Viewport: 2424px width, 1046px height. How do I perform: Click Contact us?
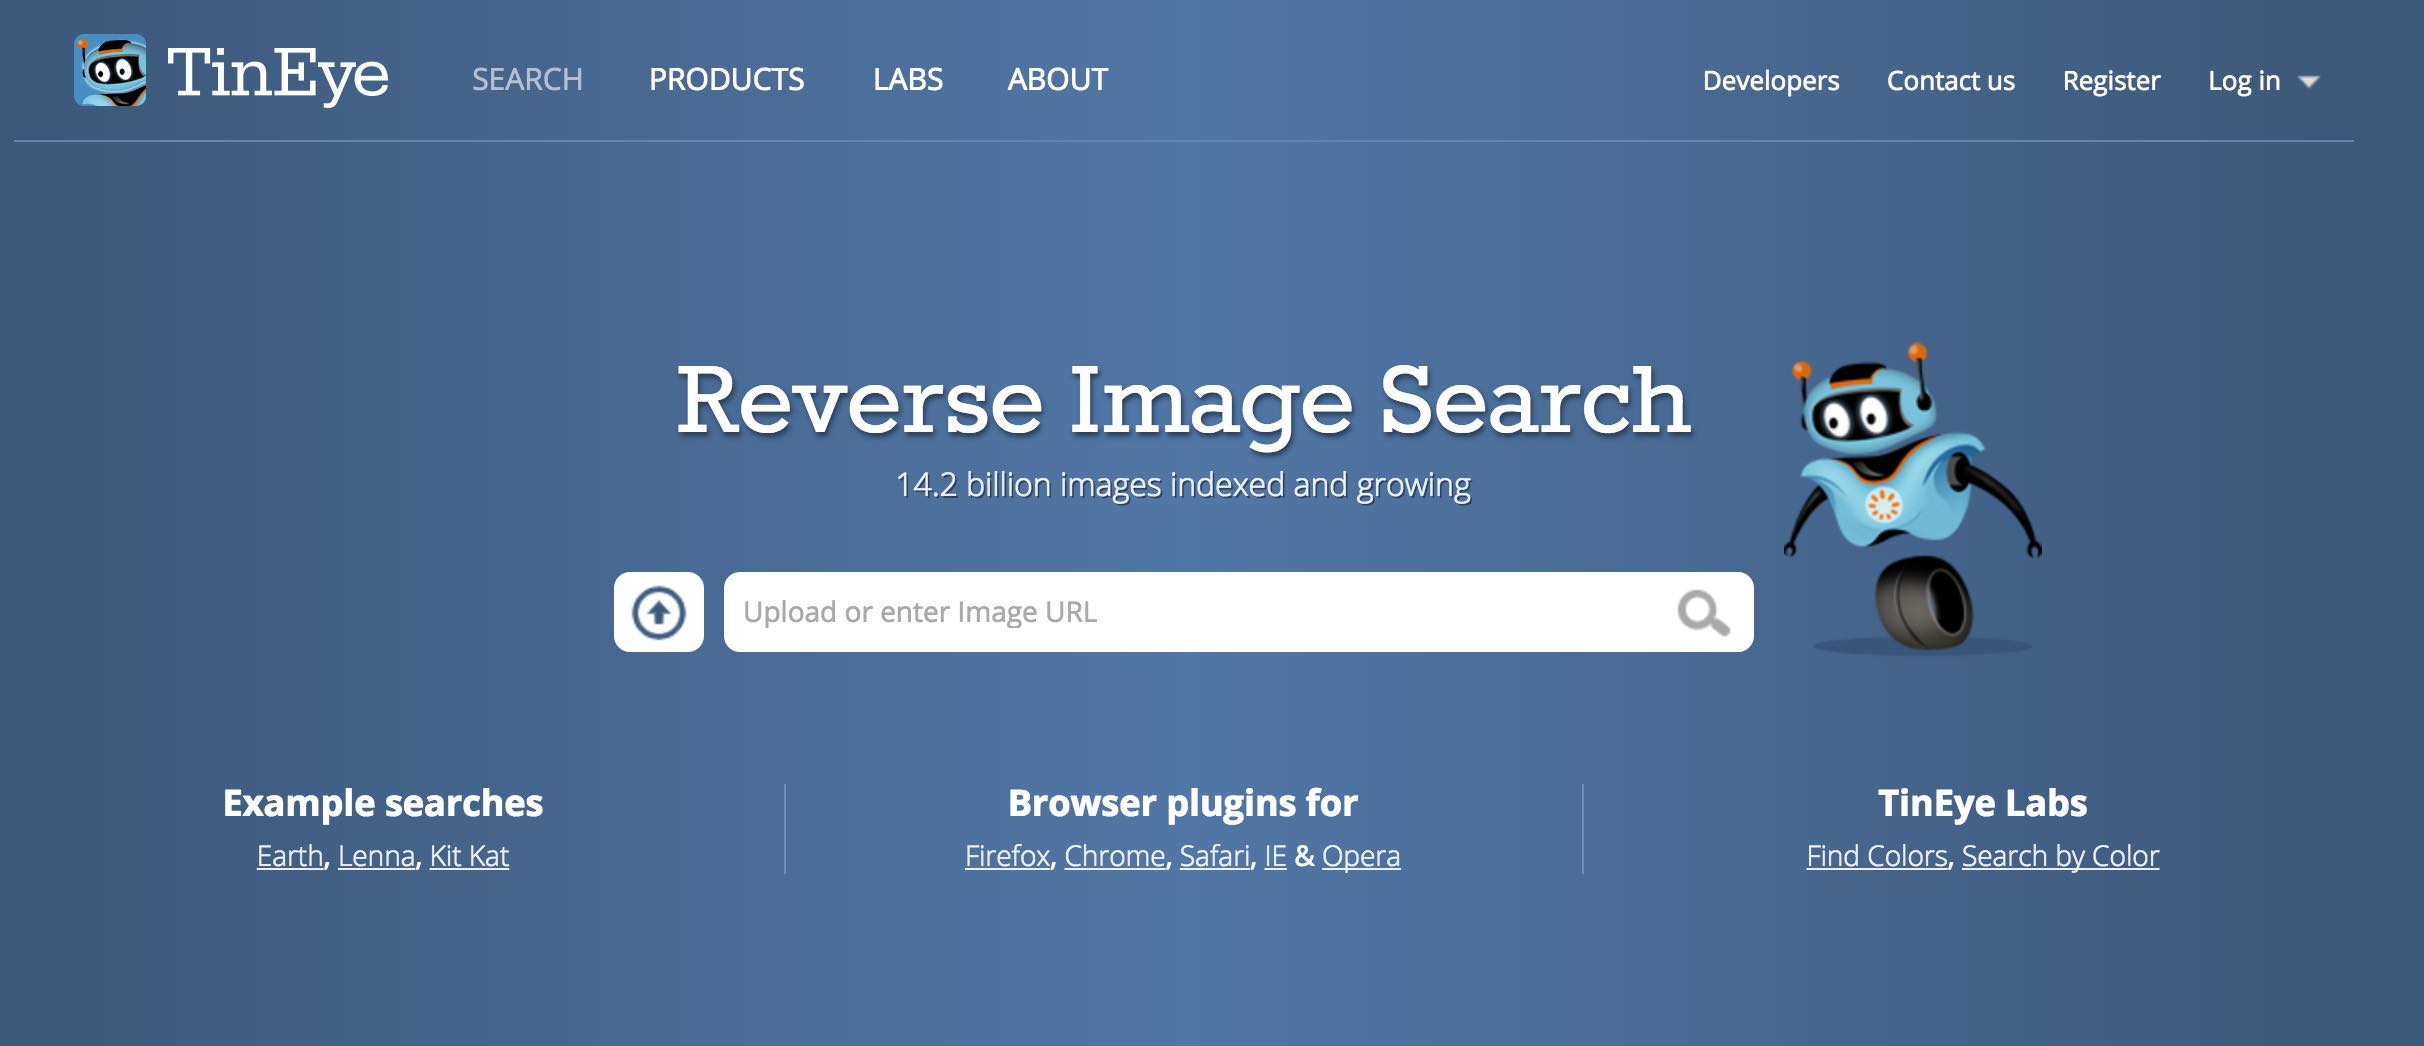click(x=1950, y=81)
